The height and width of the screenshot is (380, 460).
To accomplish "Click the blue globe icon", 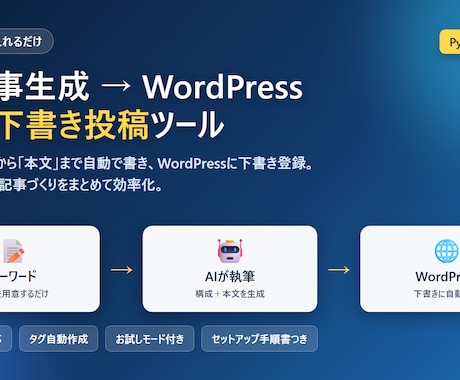I will click(447, 251).
